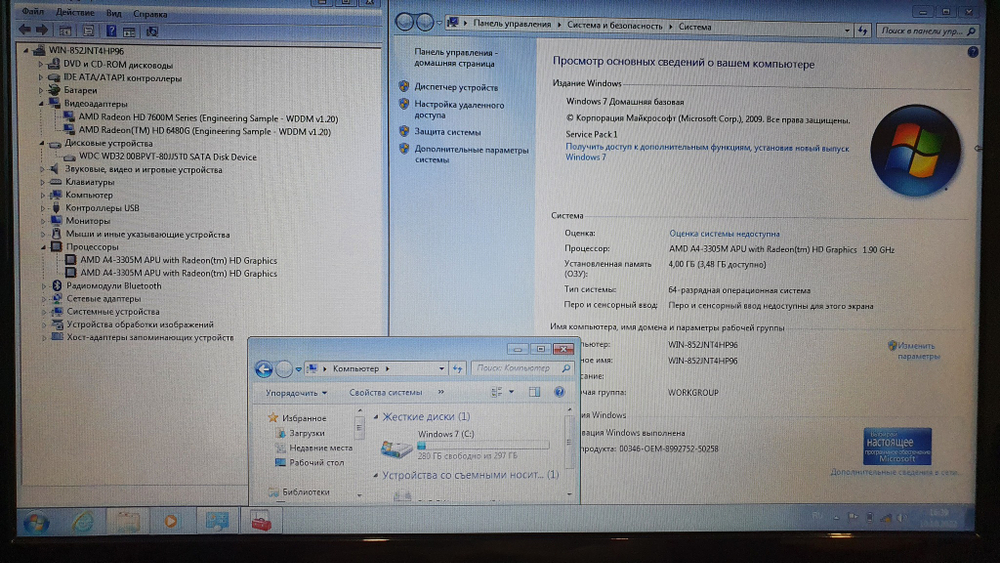Viewport: 1000px width, 563px height.
Task: Click the Клавиатуры keyboard icon
Action: pos(55,182)
